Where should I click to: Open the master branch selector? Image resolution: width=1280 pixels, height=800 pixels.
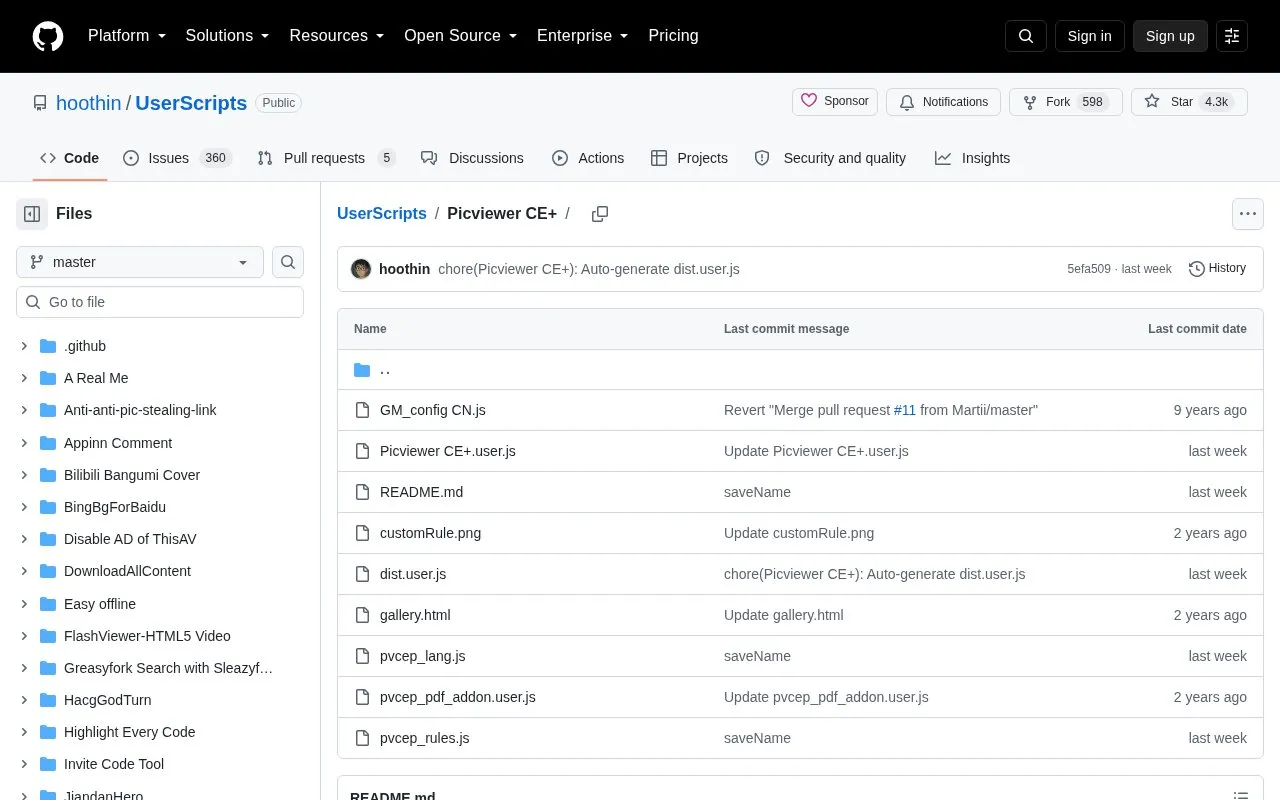140,262
